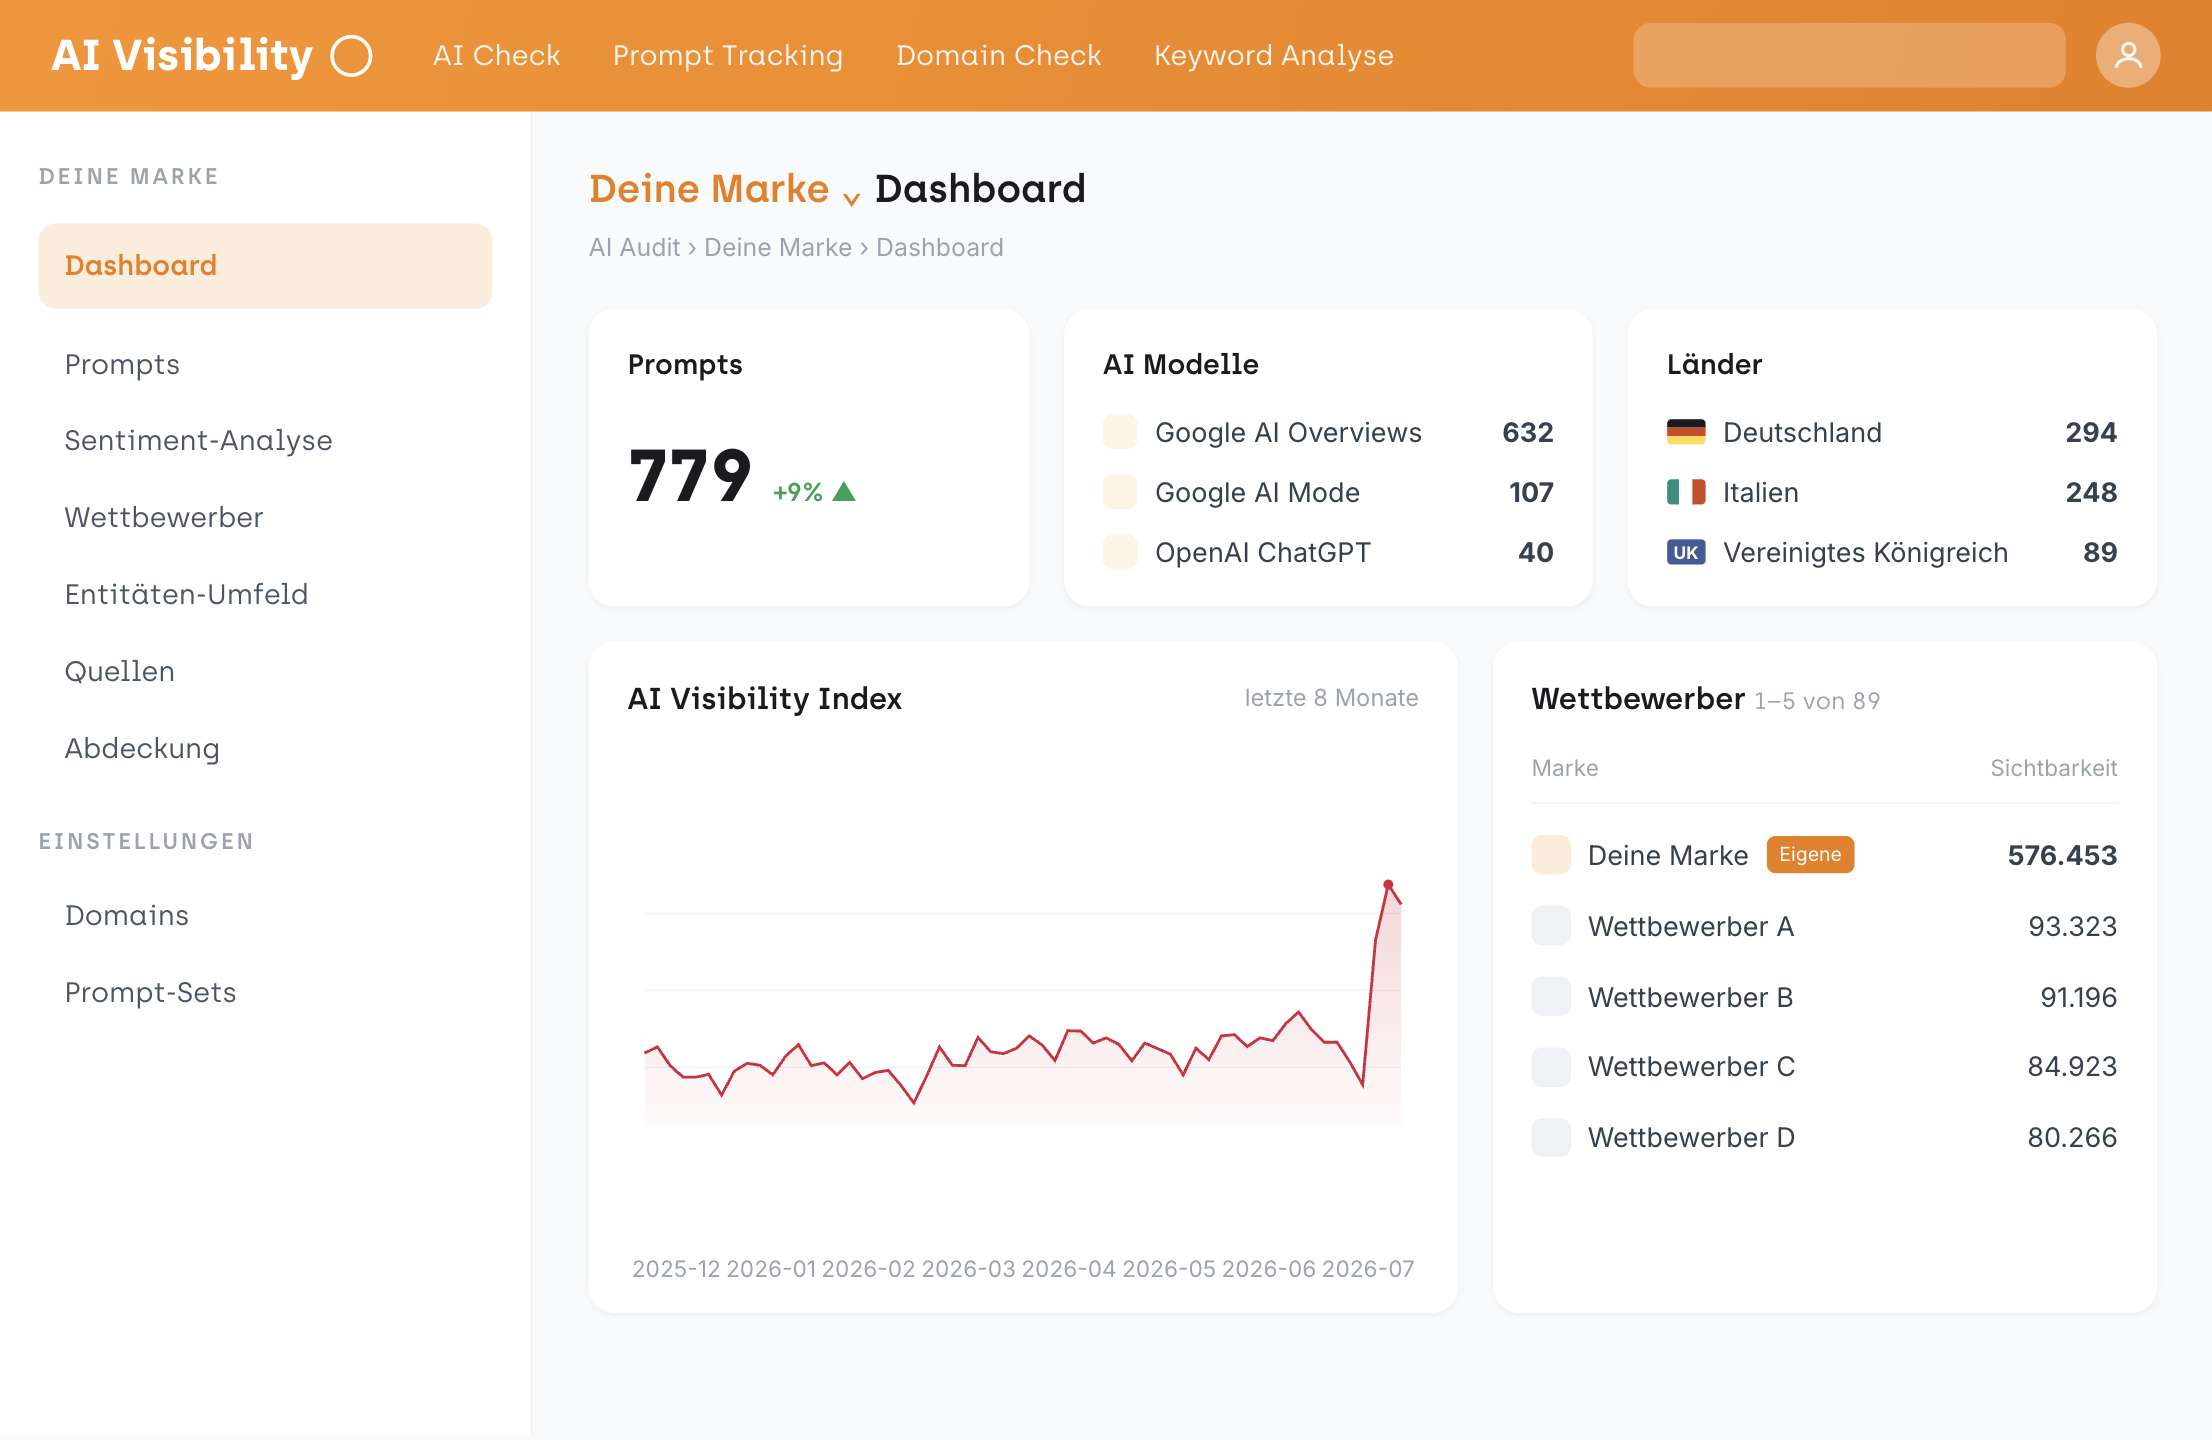Click the green upward trend triangle

coord(843,492)
